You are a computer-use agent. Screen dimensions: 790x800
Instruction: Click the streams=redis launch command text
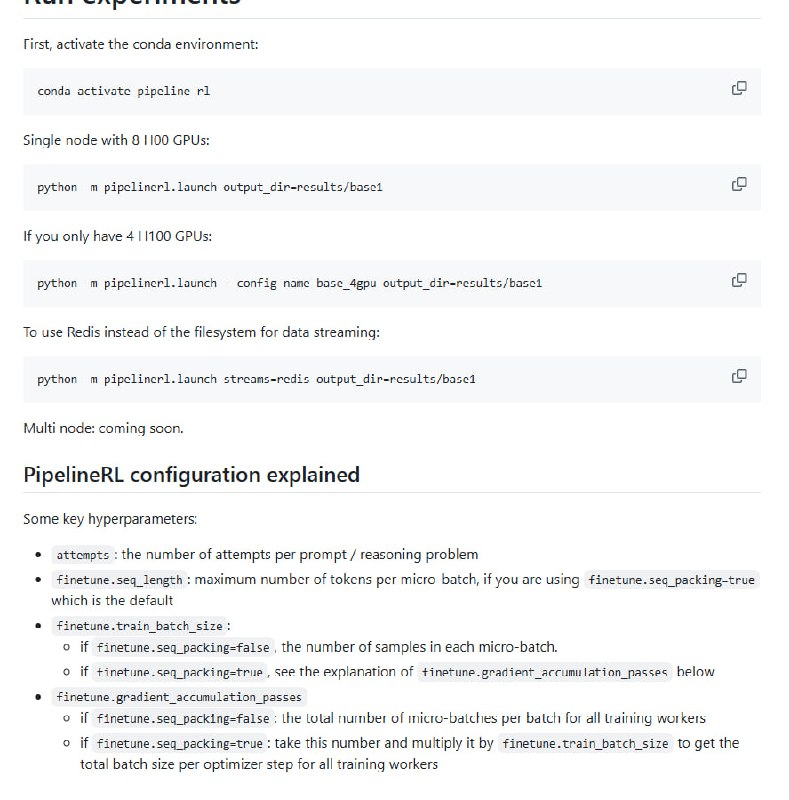(256, 379)
